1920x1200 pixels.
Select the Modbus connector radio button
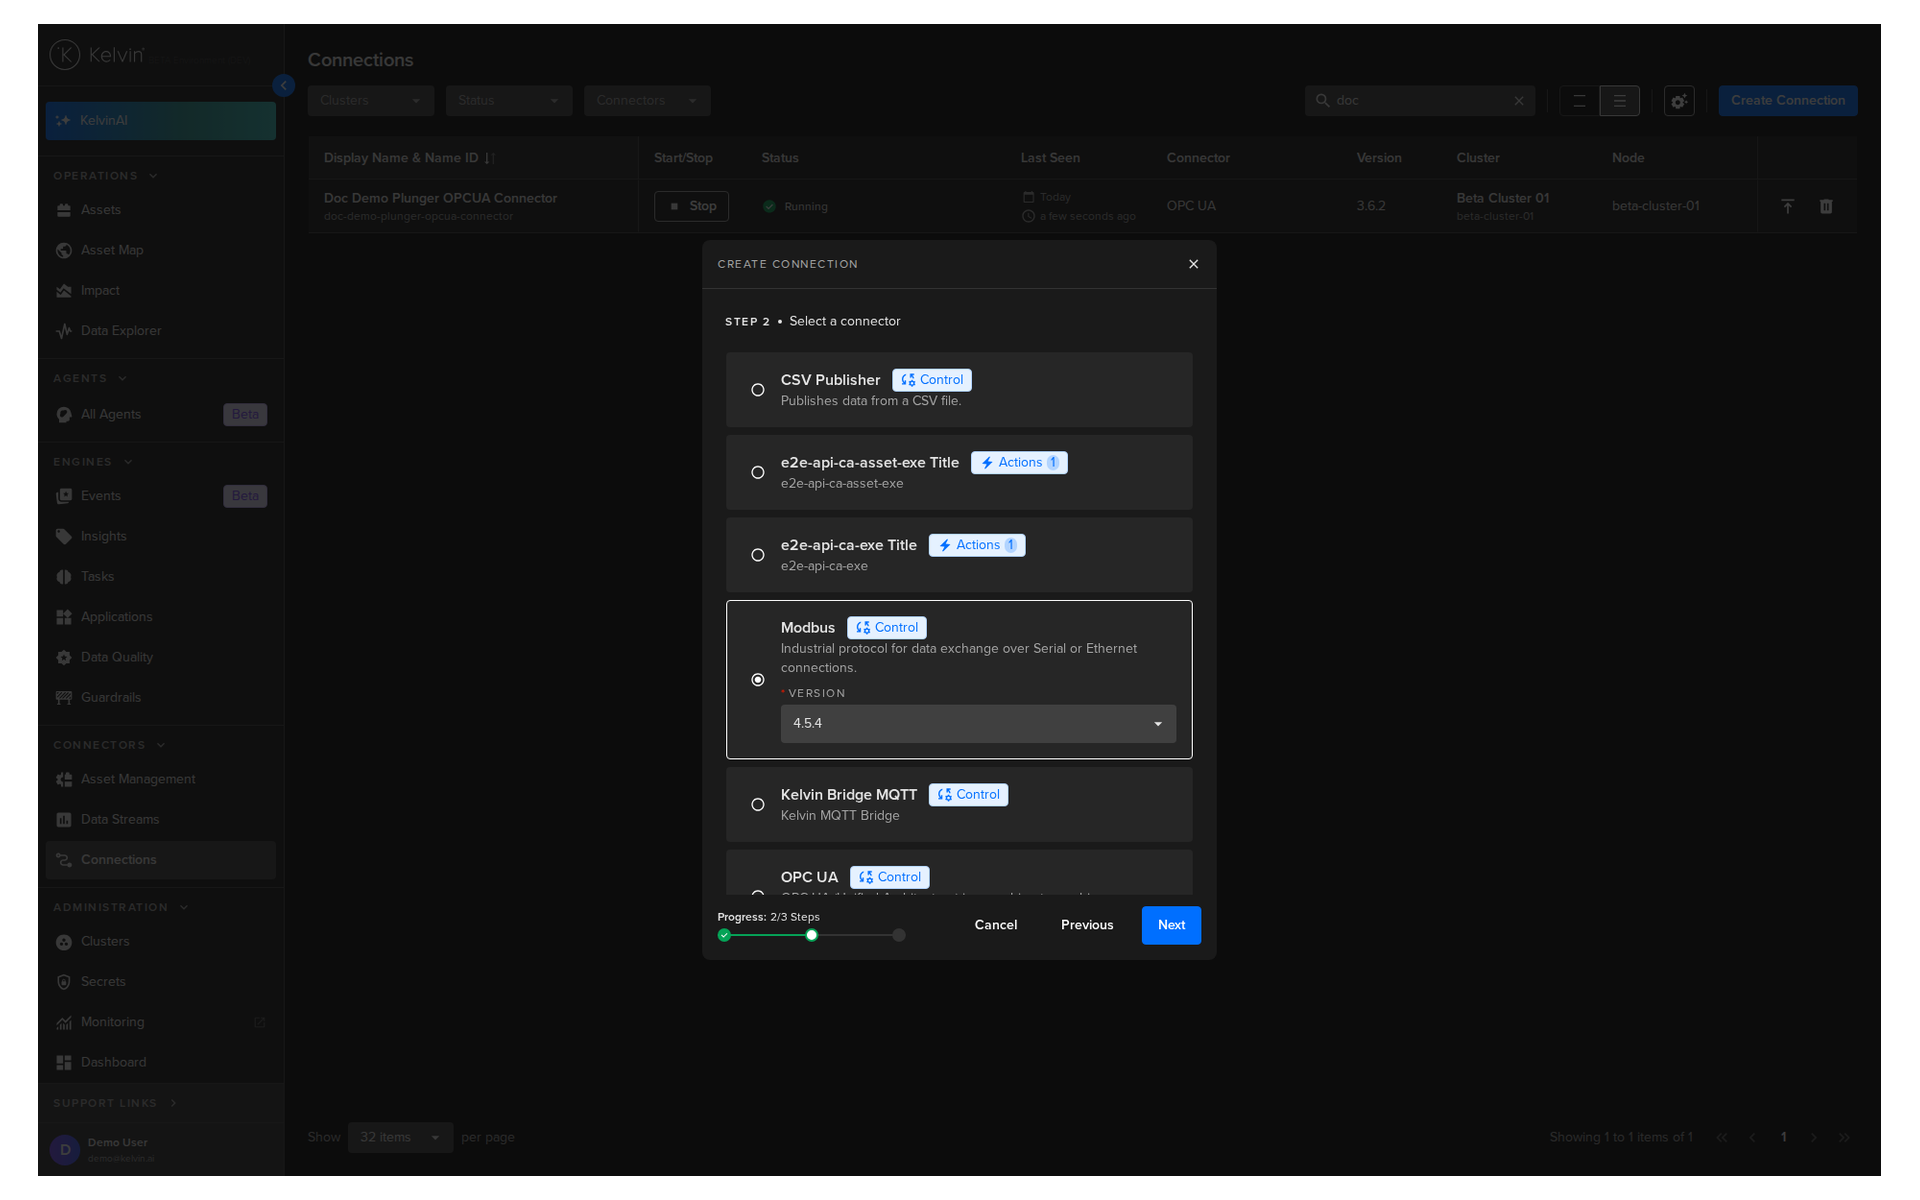[758, 680]
